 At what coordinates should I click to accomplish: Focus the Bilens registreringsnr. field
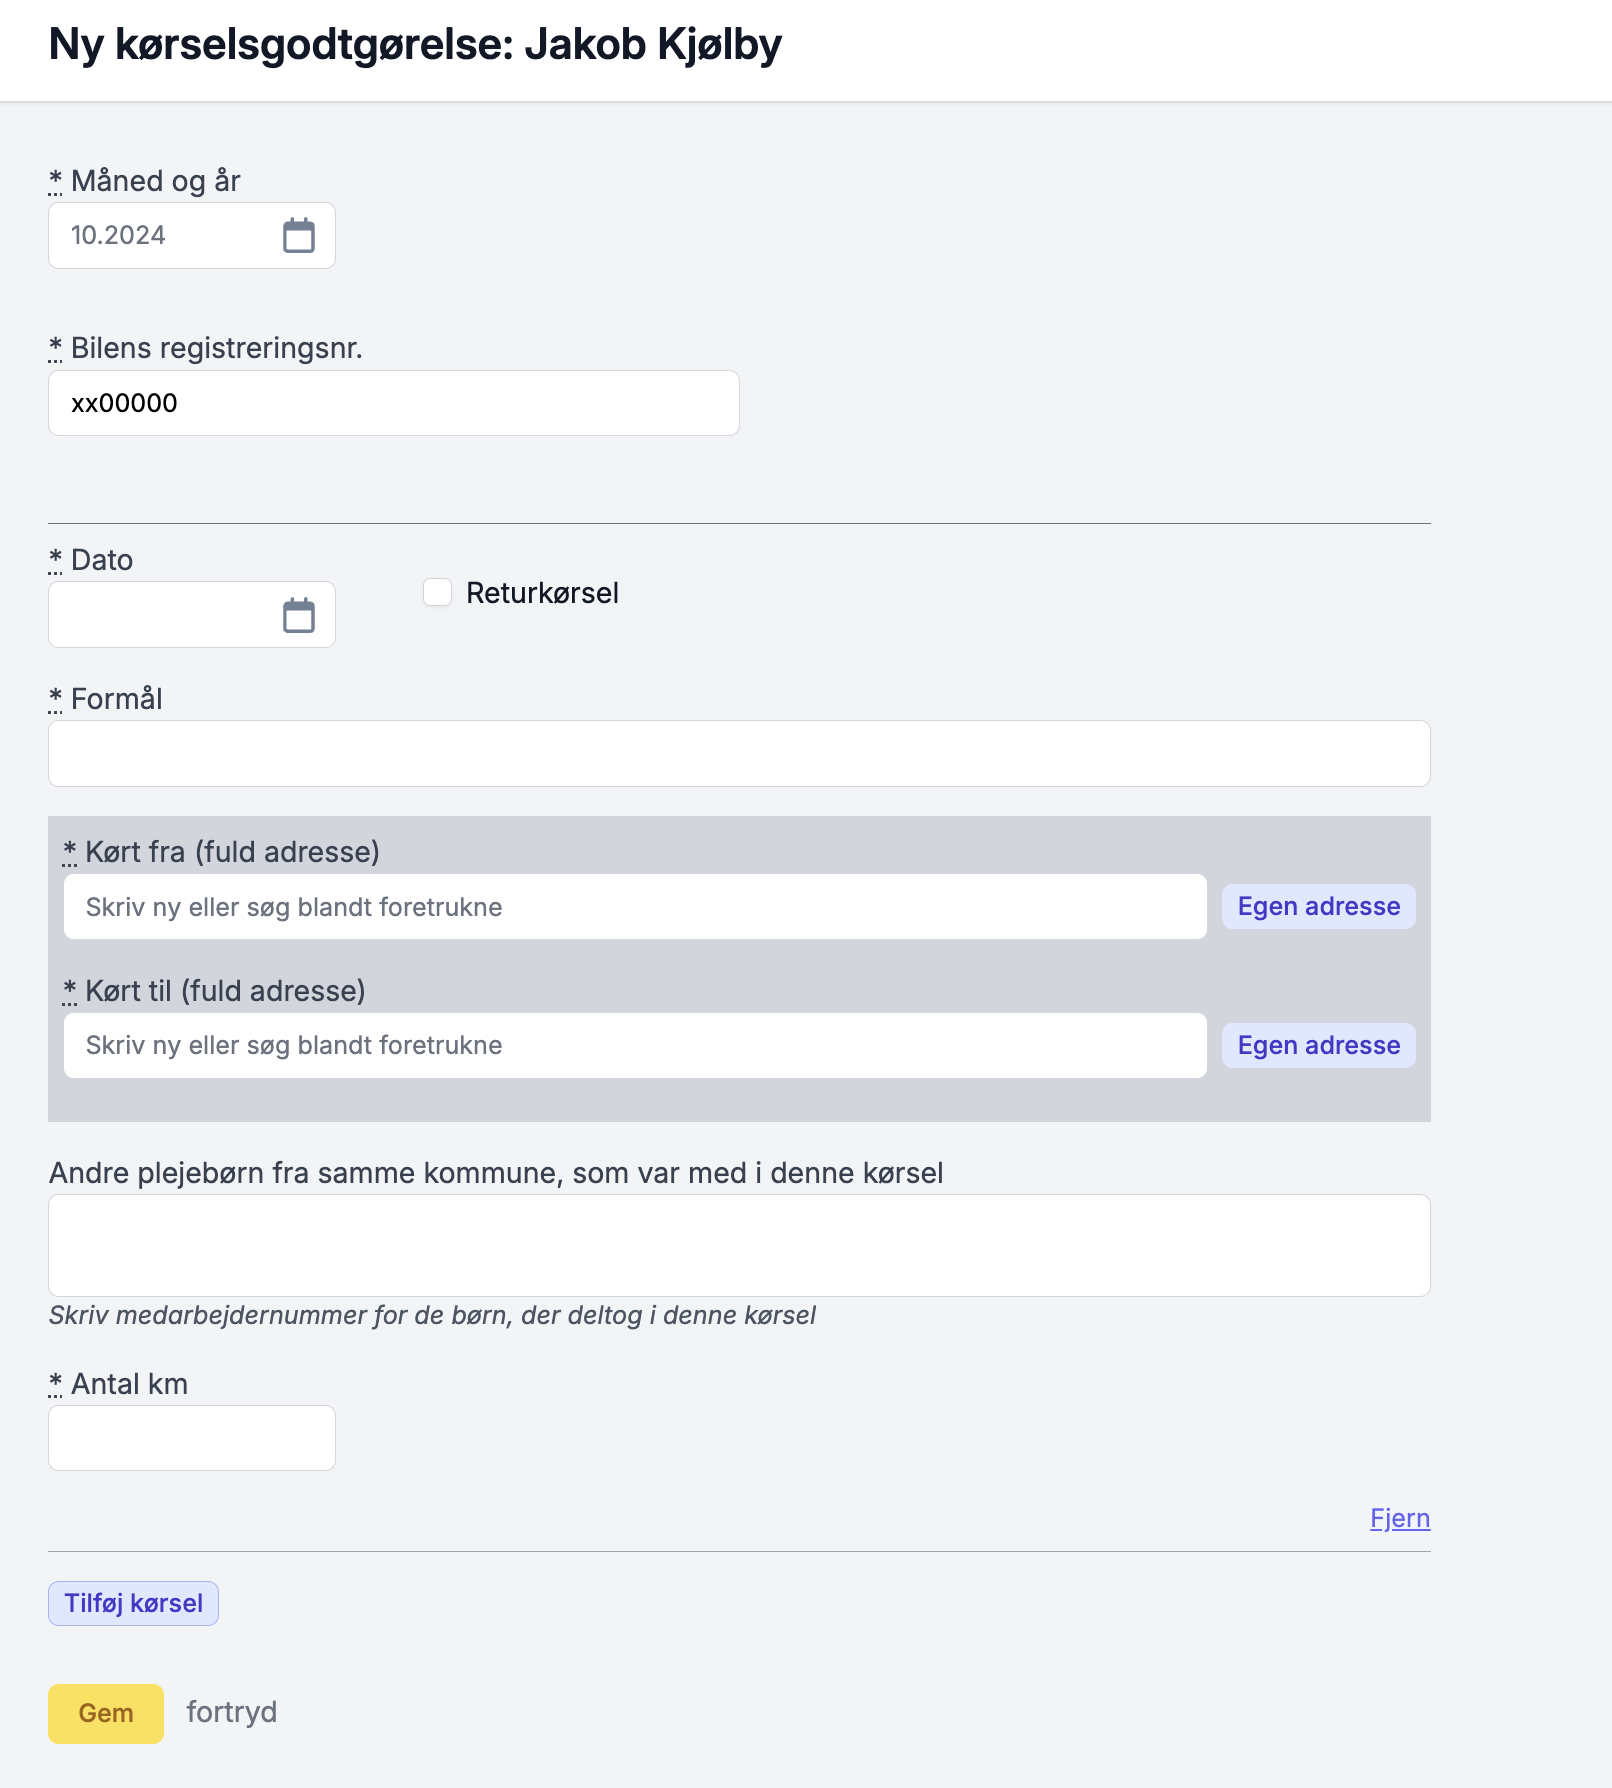pyautogui.click(x=393, y=403)
